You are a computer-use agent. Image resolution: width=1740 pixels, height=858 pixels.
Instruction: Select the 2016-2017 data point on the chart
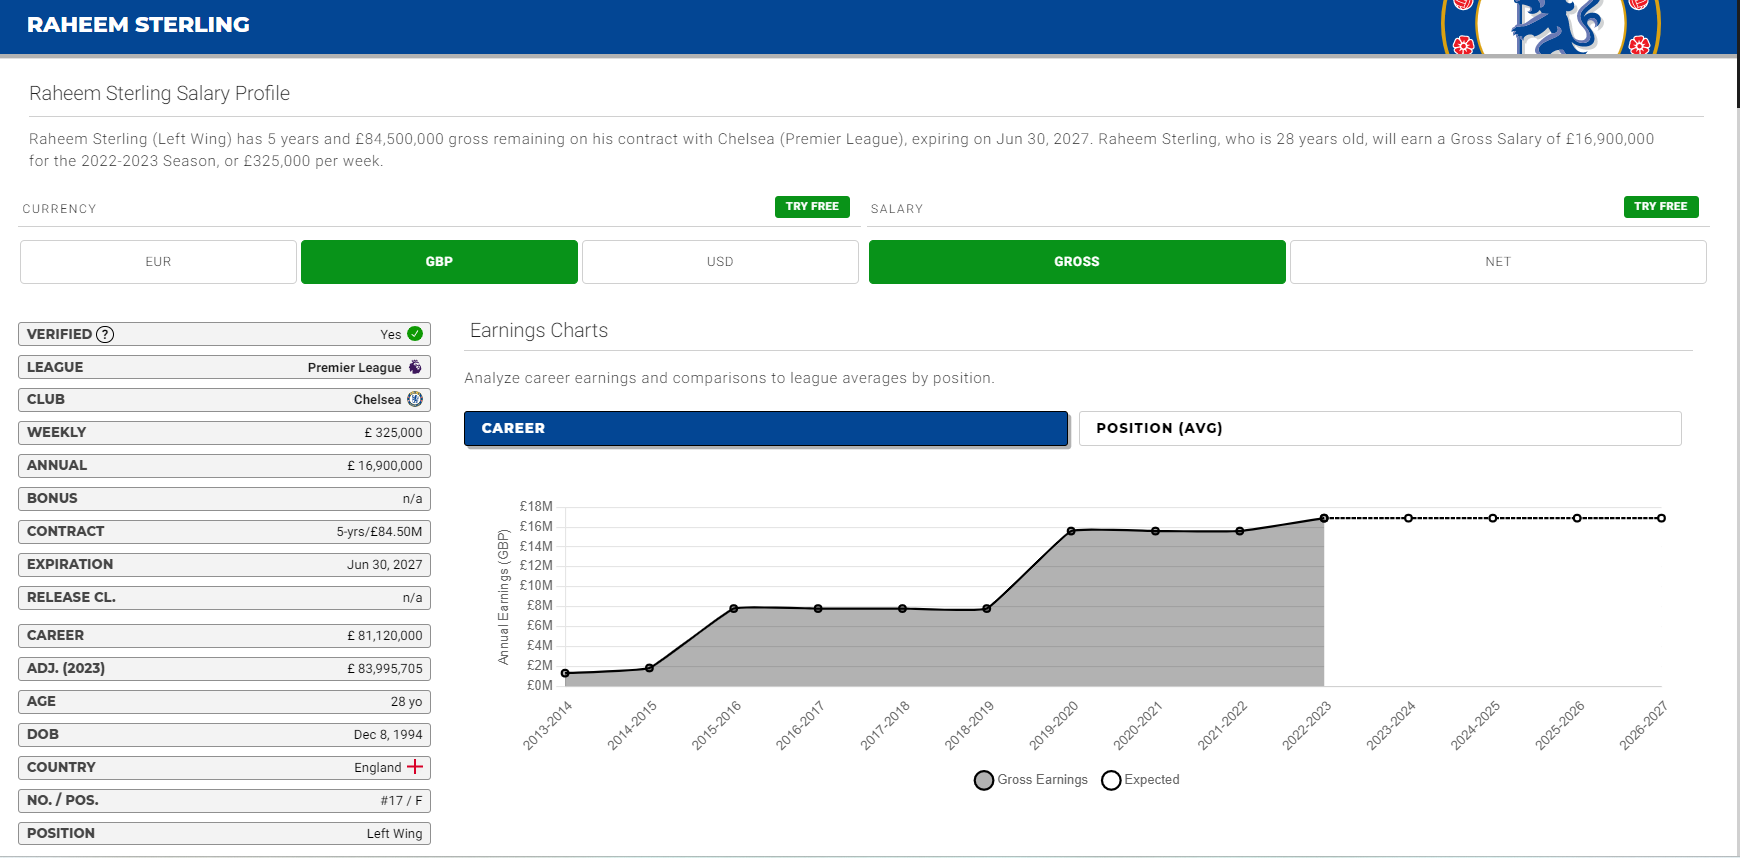tap(818, 609)
